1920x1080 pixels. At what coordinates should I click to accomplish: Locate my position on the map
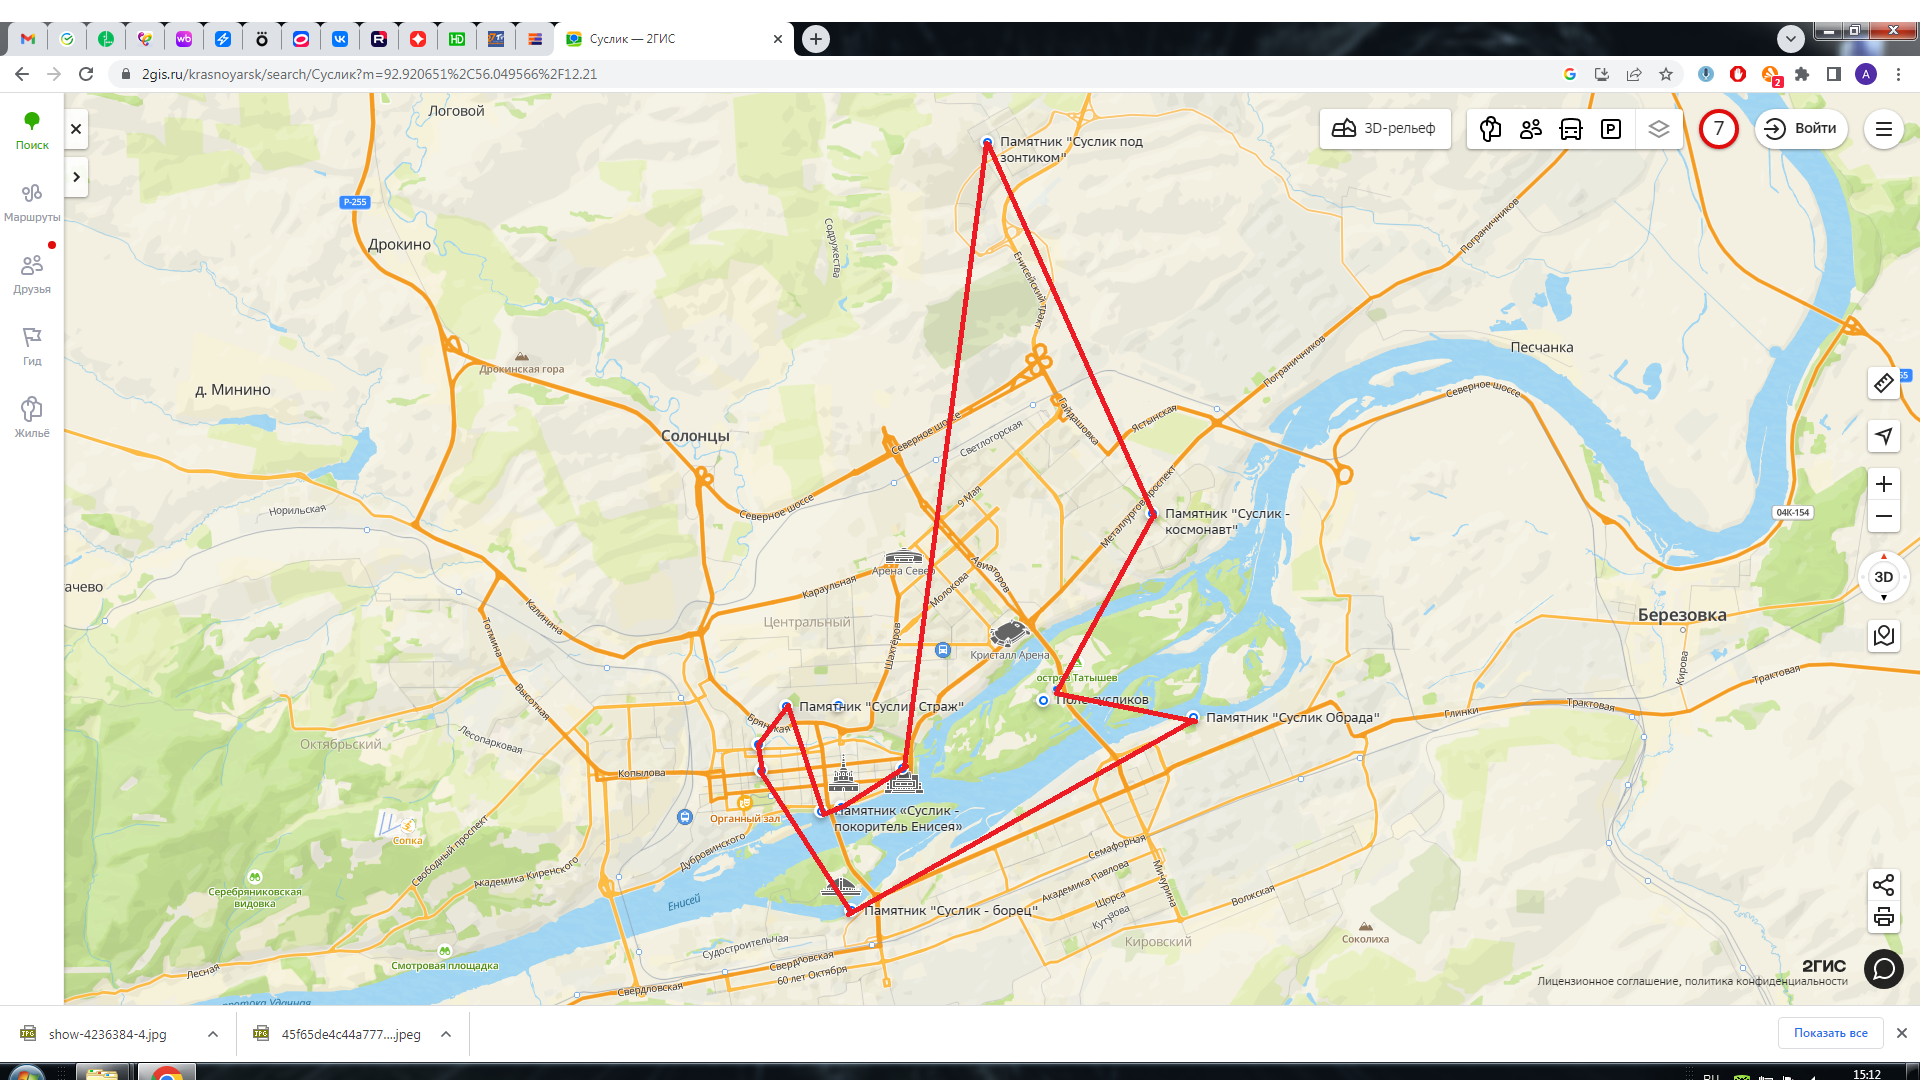[x=1884, y=436]
